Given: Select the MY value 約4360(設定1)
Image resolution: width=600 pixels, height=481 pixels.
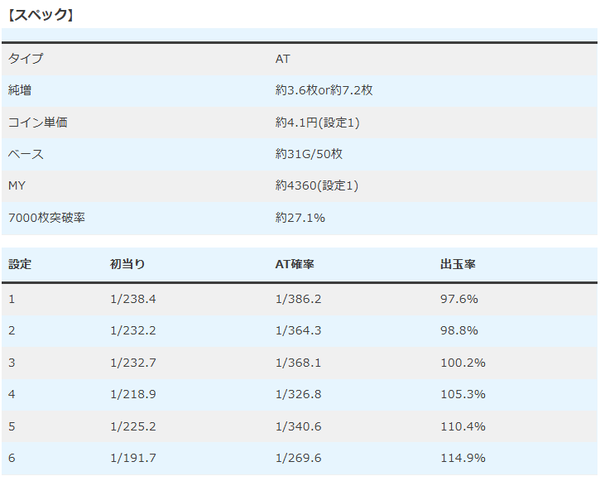Looking at the screenshot, I should click(x=317, y=186).
